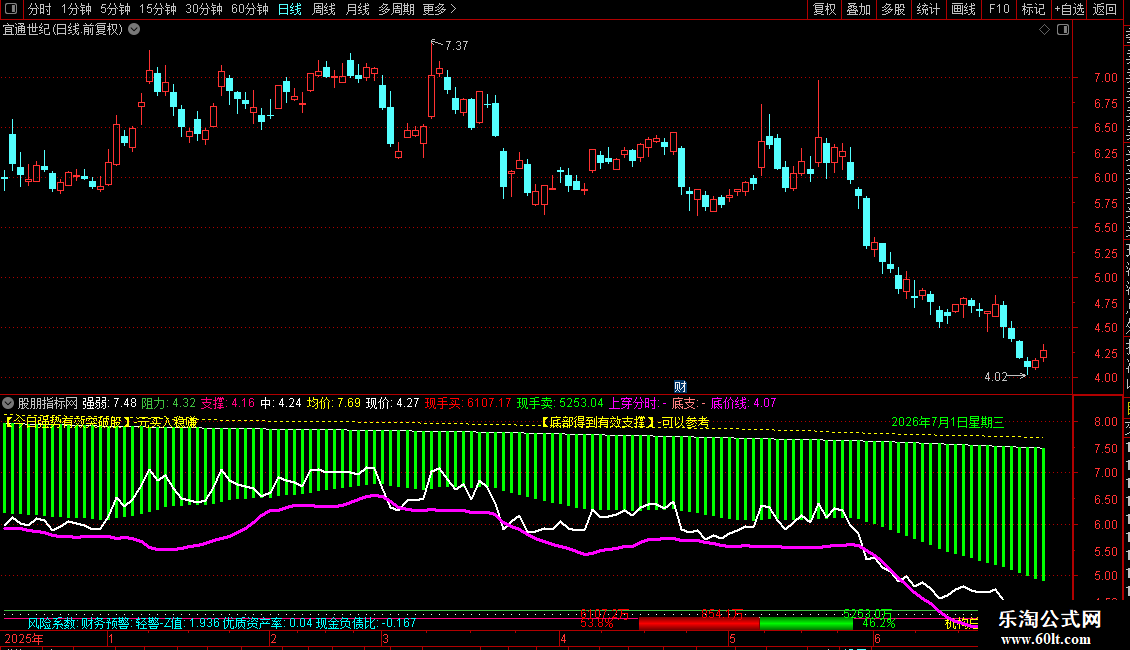
Task: Click the 风险系数 财务预警 status line
Action: [222, 623]
